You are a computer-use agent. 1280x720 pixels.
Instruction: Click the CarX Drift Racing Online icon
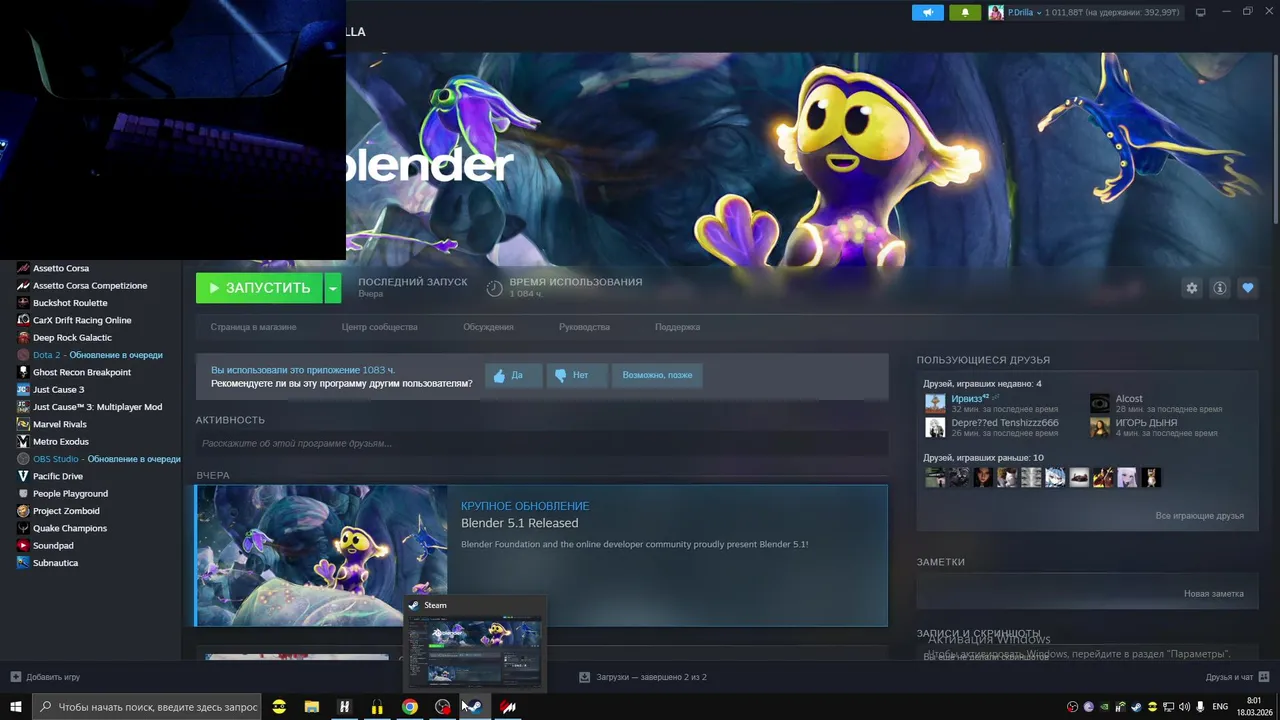click(23, 320)
